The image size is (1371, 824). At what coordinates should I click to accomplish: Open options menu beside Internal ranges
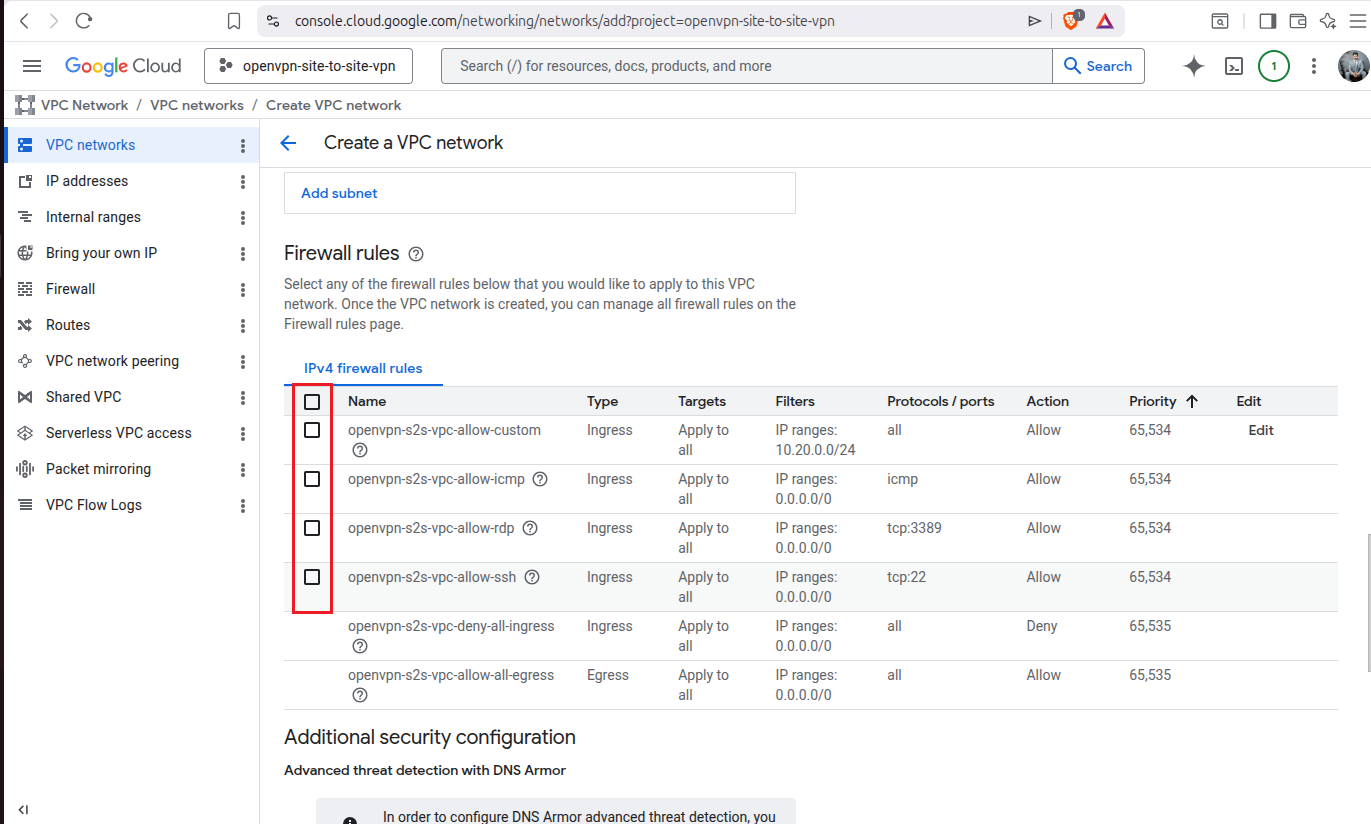click(x=243, y=218)
